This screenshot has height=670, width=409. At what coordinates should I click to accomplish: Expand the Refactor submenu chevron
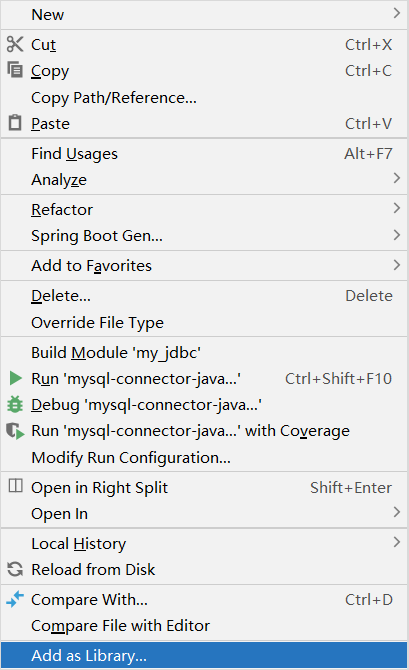click(397, 208)
